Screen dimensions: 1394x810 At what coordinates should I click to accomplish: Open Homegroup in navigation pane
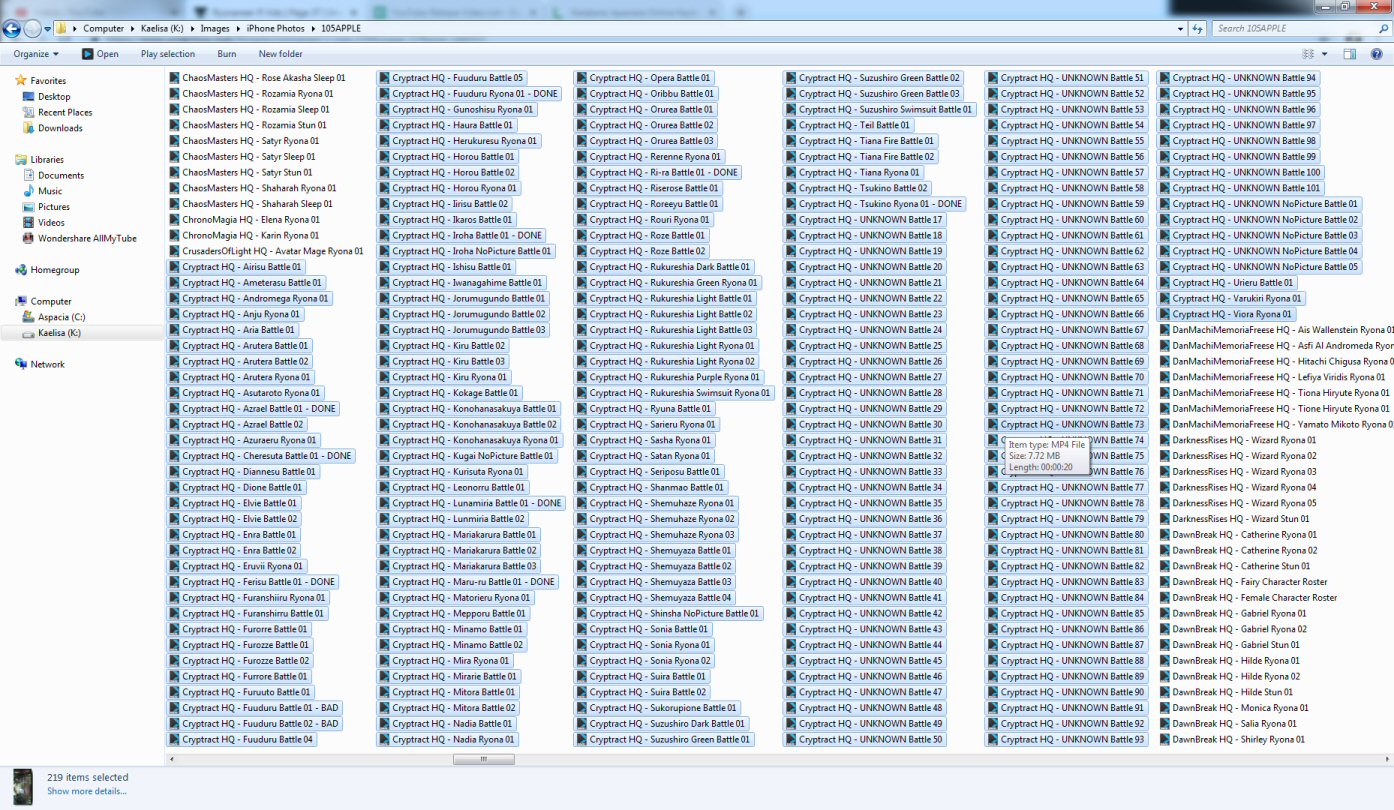click(x=54, y=270)
